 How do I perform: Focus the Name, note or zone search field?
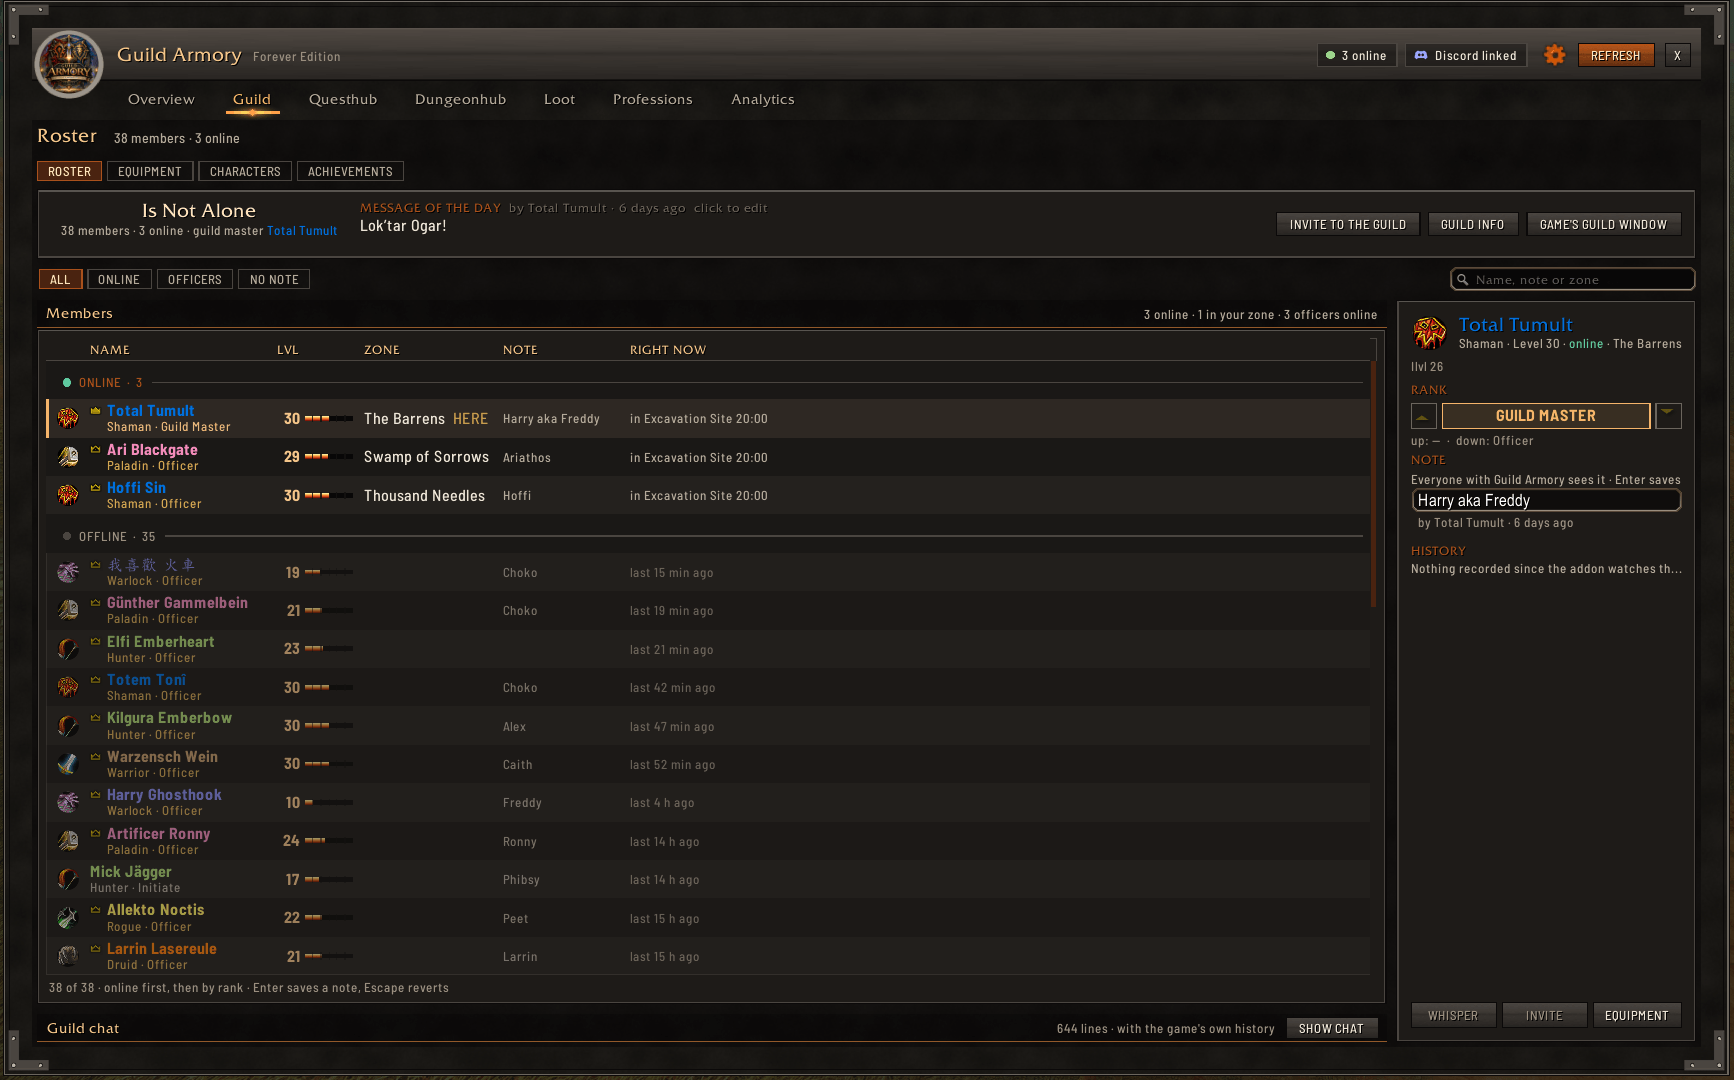click(x=1573, y=280)
